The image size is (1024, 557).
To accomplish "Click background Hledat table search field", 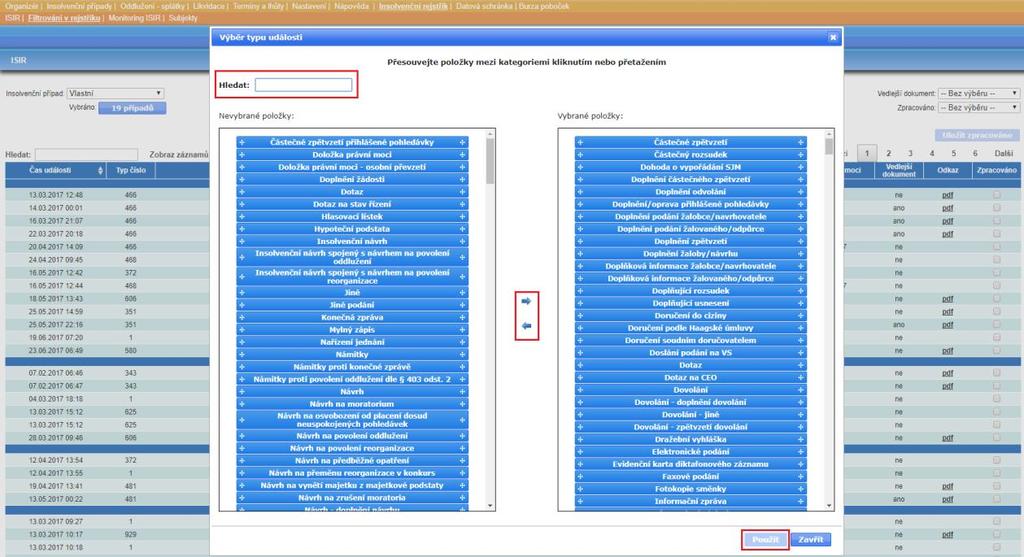I will pyautogui.click(x=86, y=155).
